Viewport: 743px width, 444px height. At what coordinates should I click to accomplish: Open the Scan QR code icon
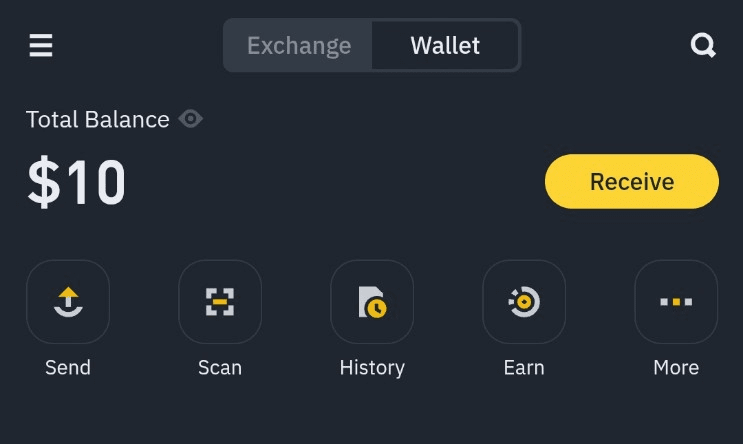pyautogui.click(x=220, y=302)
